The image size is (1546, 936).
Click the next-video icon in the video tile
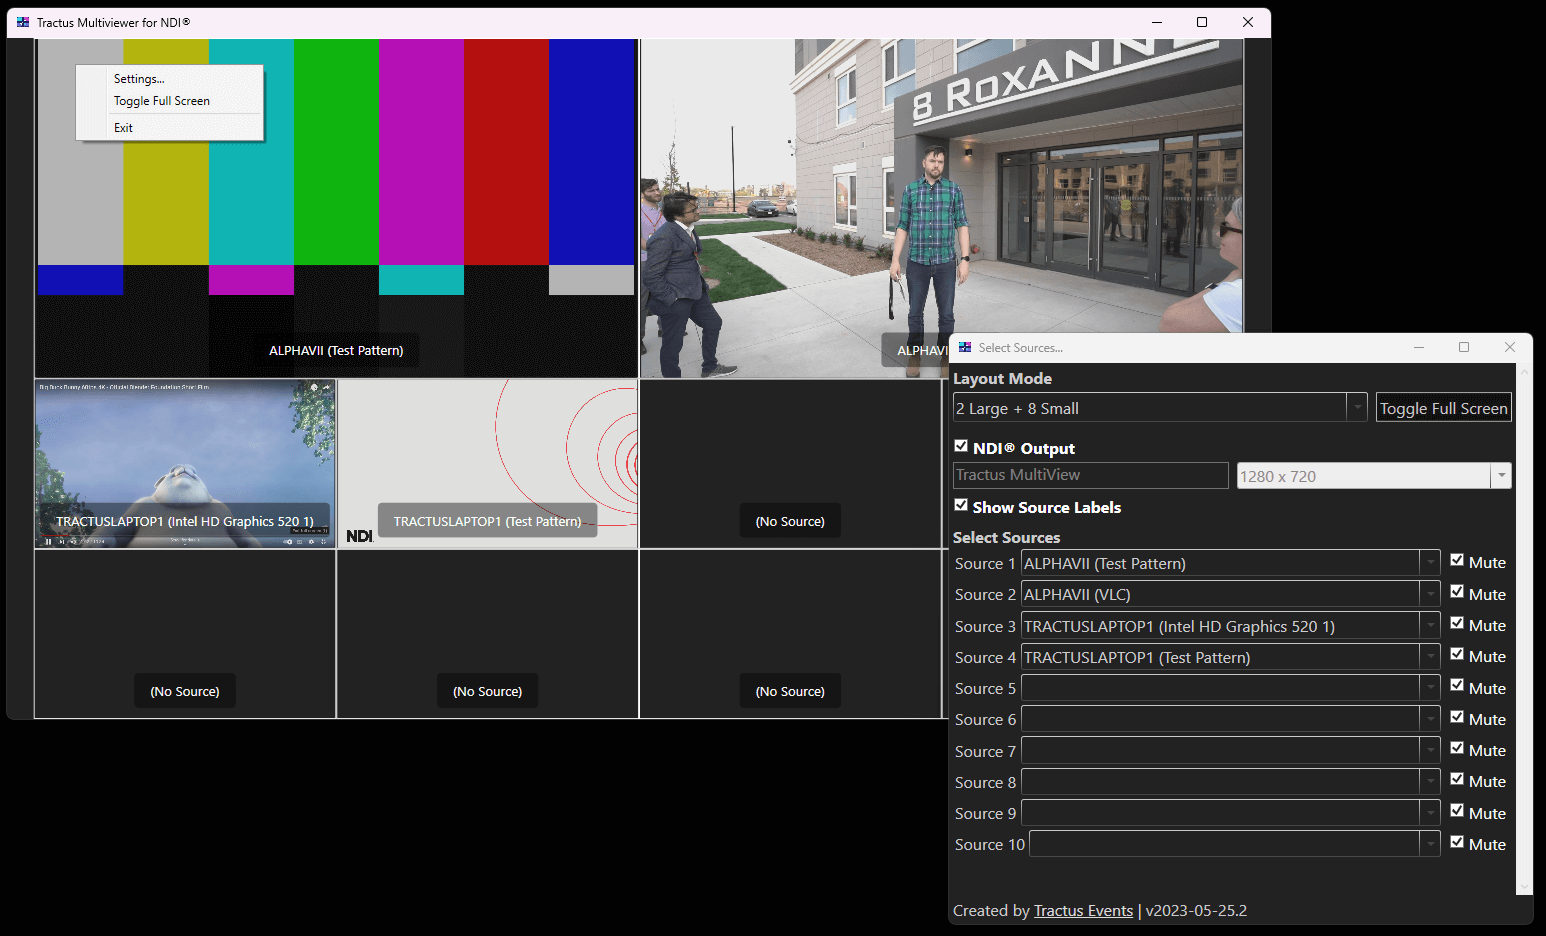[x=62, y=541]
